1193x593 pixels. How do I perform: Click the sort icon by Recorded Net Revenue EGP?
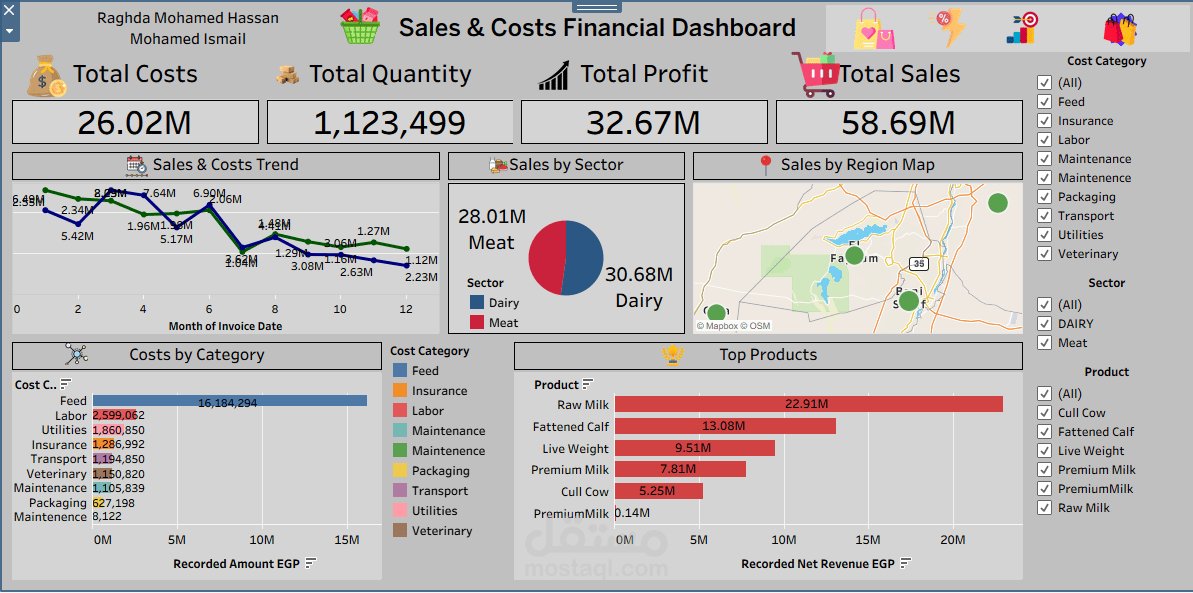[x=905, y=564]
